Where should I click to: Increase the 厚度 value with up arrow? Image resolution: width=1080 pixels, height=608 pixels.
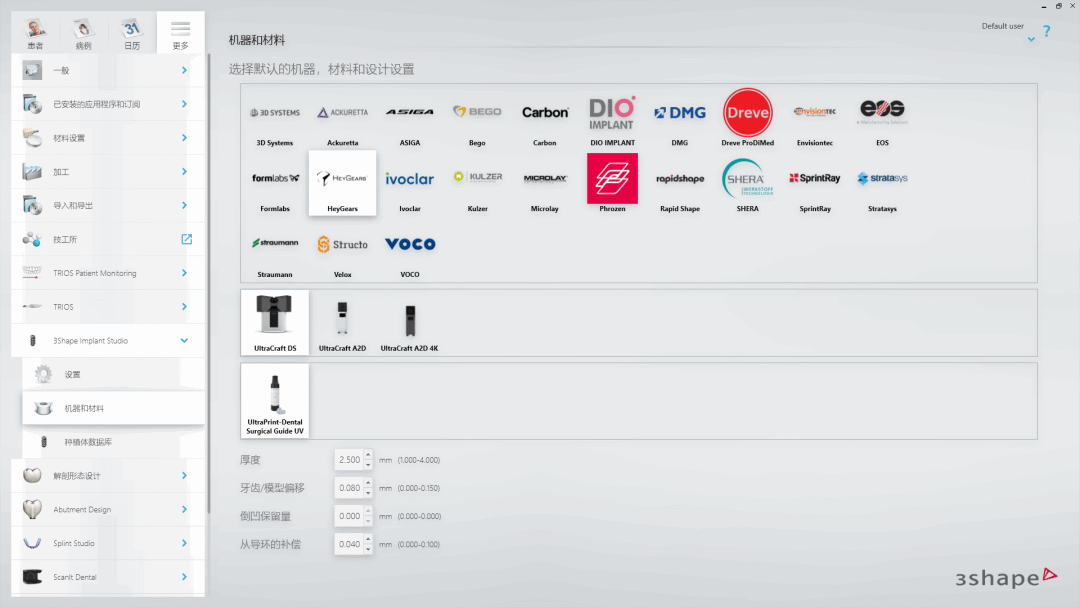click(x=368, y=455)
